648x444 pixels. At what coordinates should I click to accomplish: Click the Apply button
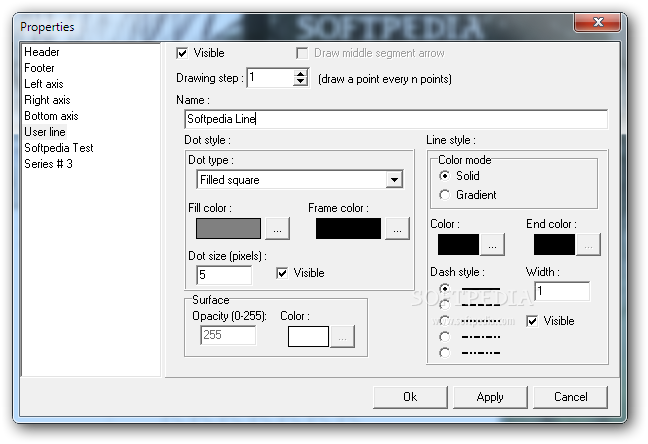pos(490,397)
